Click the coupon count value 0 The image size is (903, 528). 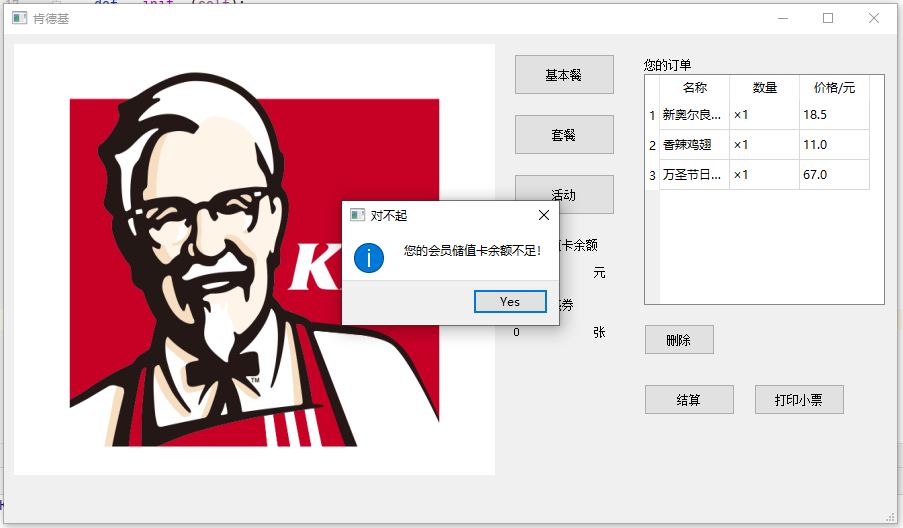[516, 332]
